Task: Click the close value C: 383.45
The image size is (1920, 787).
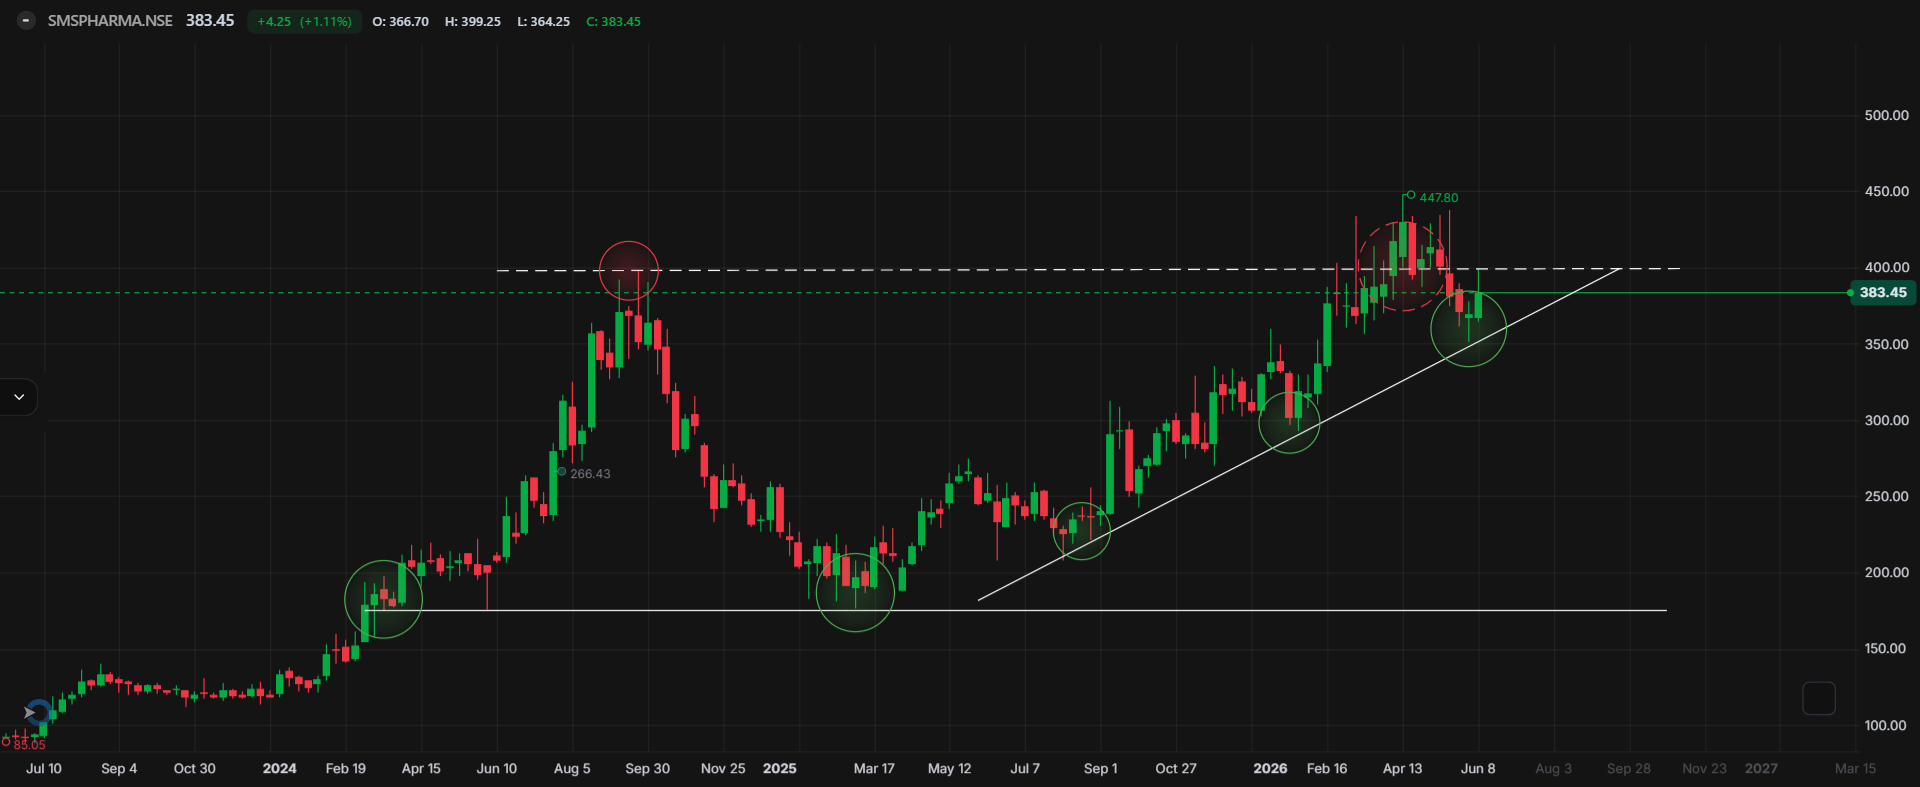Action: (613, 22)
